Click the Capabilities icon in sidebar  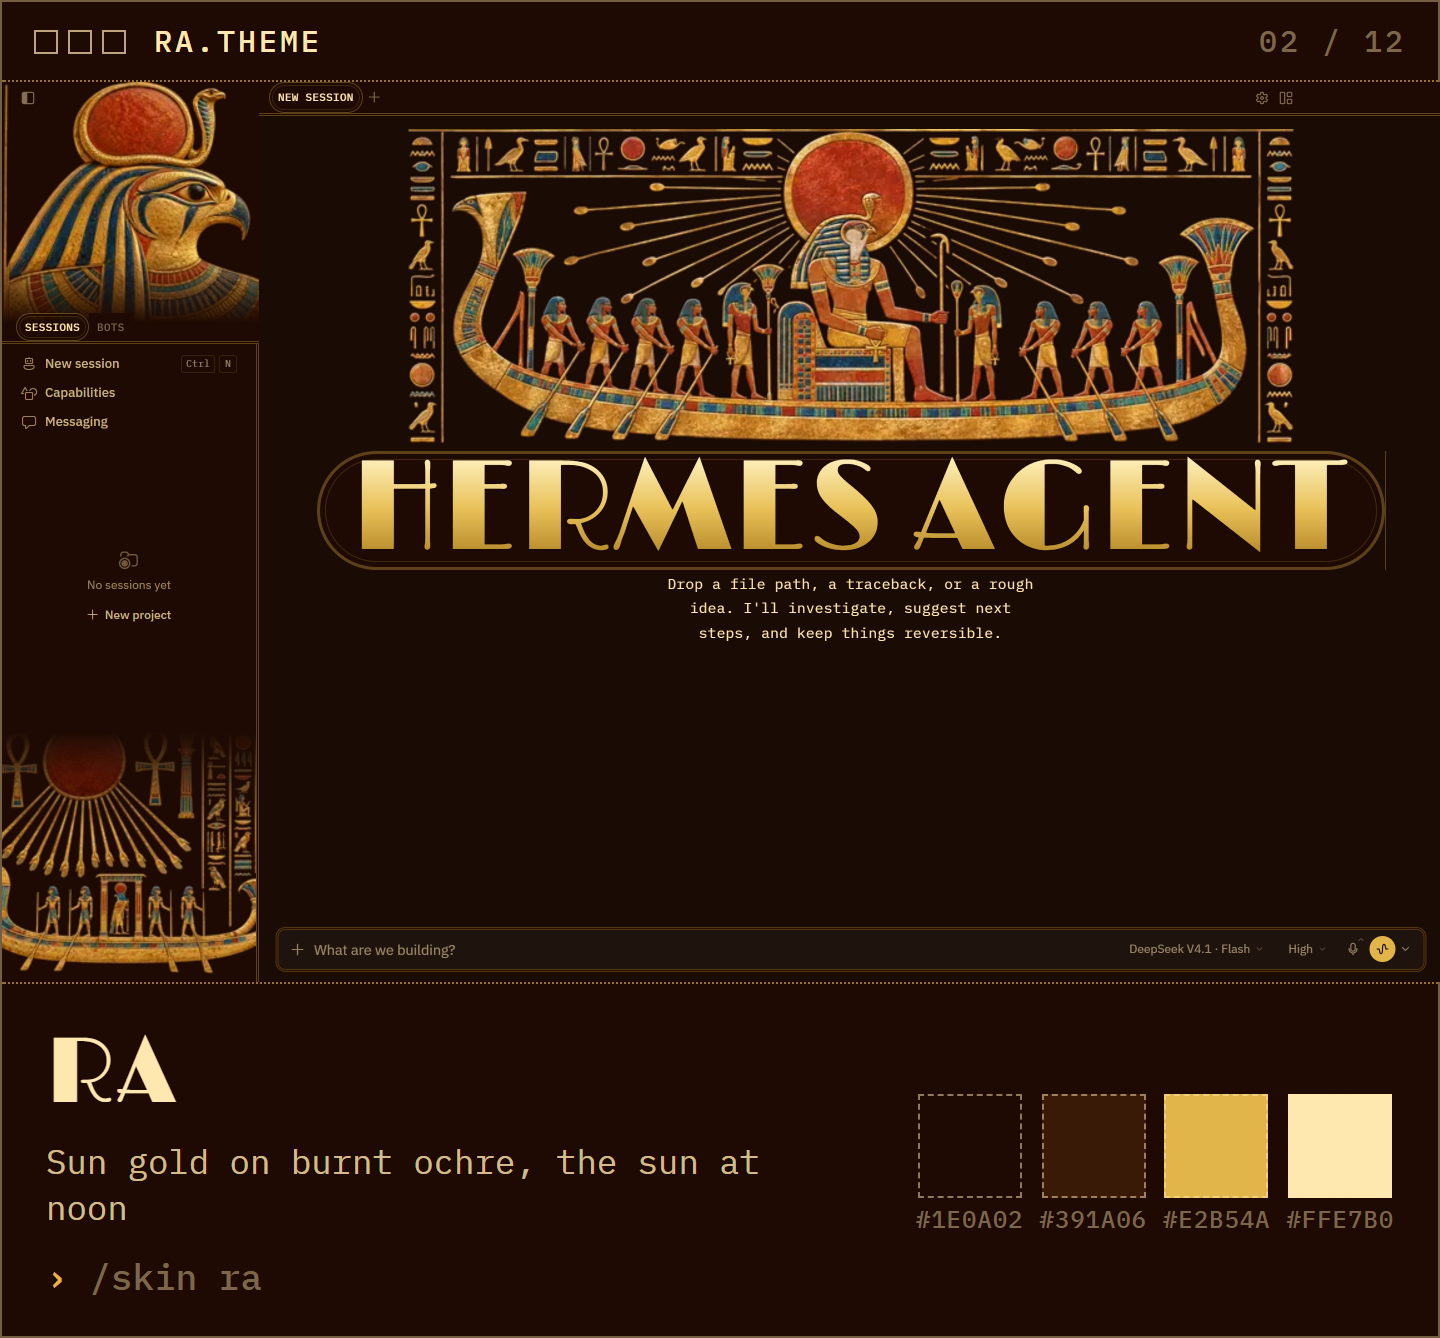click(x=29, y=393)
